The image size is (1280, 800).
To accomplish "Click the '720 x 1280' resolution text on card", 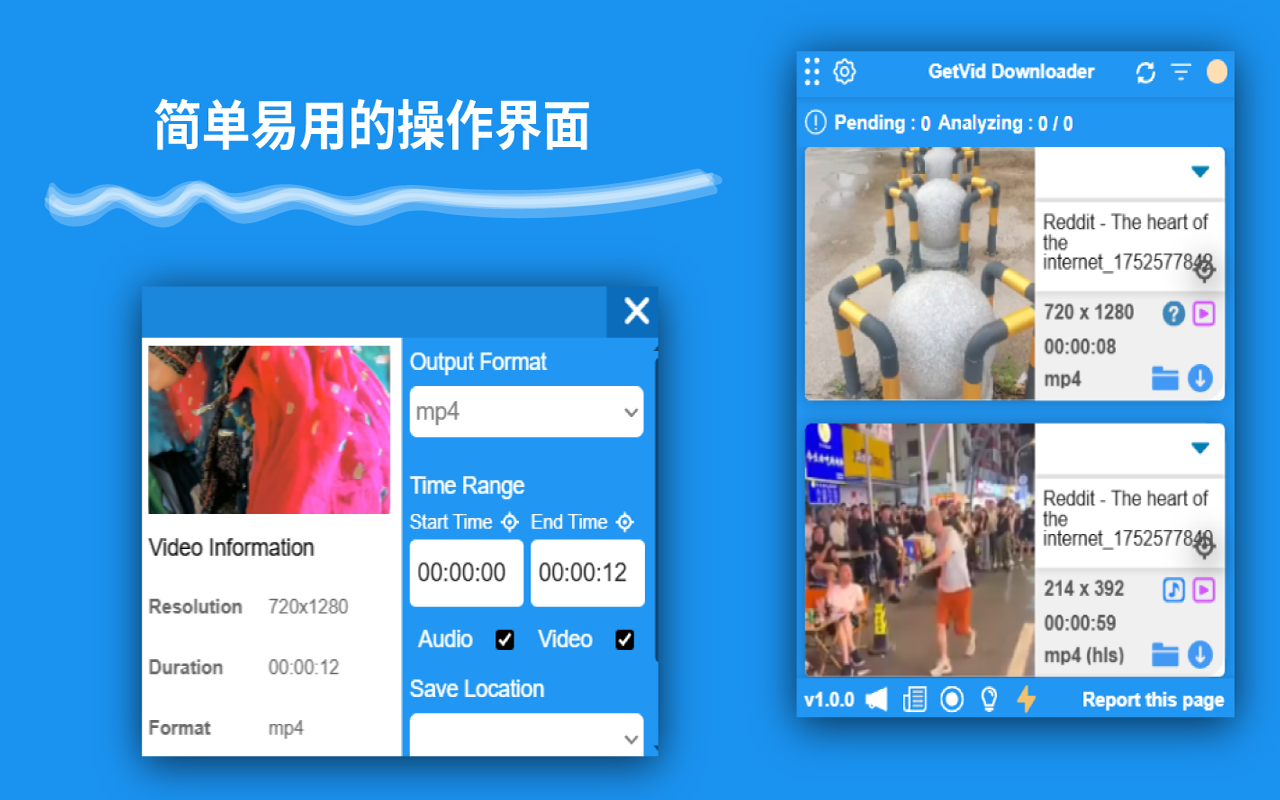I will (x=1089, y=312).
